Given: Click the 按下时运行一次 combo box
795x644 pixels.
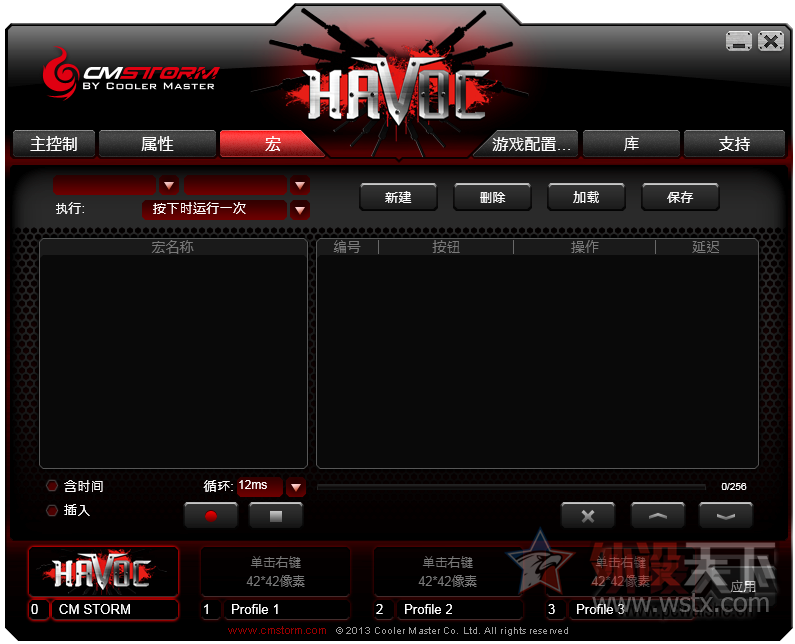Looking at the screenshot, I should (x=214, y=209).
